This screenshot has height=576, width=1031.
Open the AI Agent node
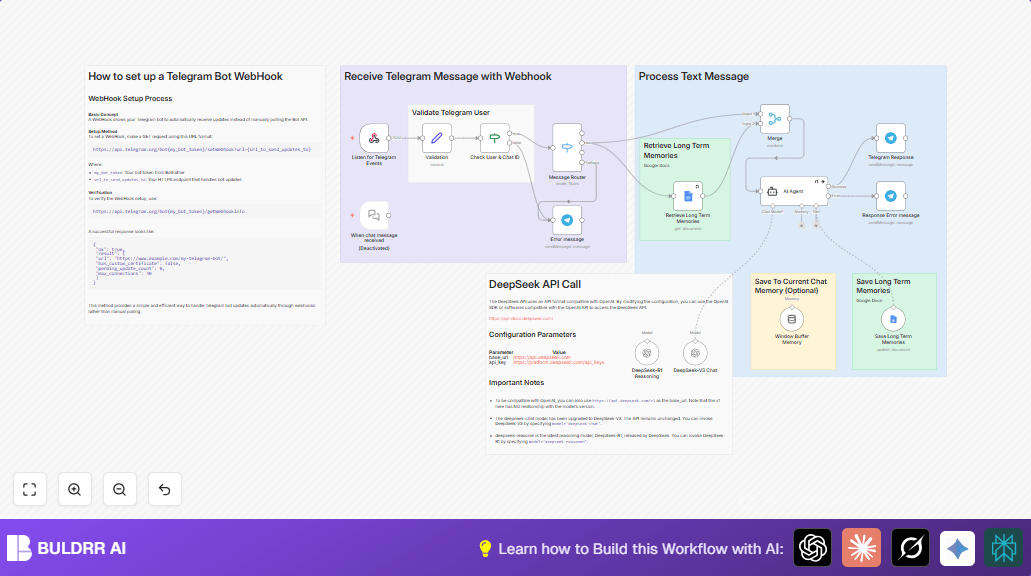point(794,191)
